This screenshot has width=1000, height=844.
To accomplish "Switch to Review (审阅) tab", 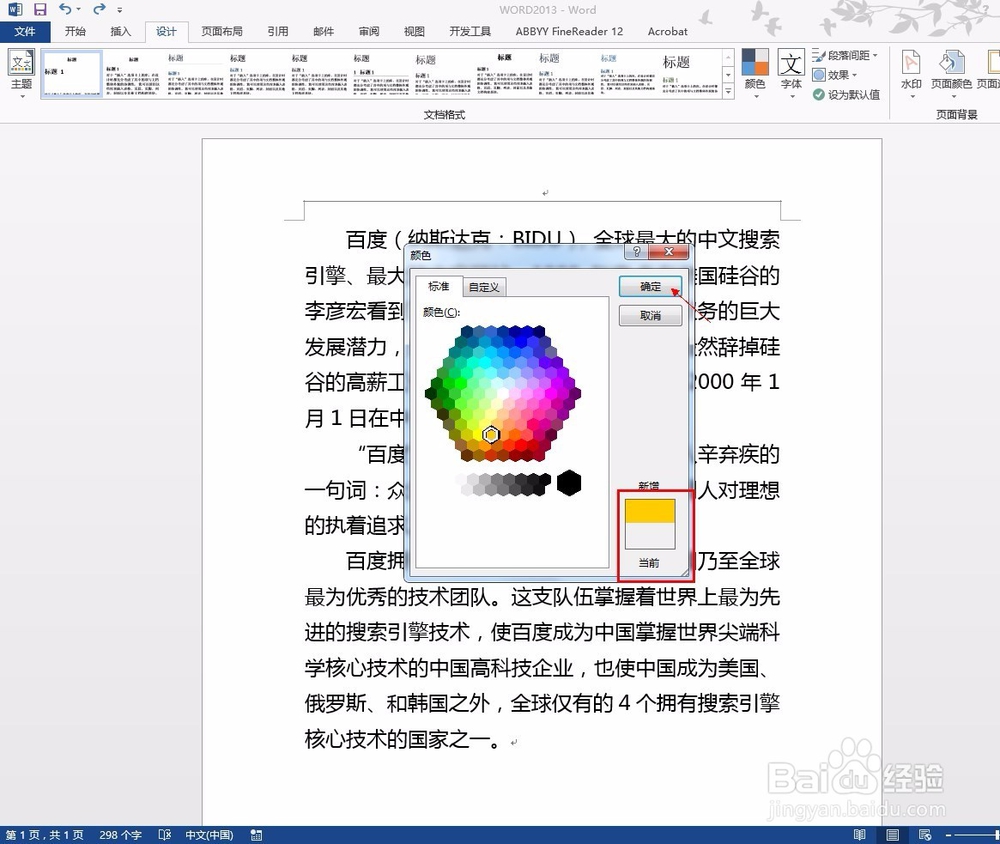I will 369,31.
